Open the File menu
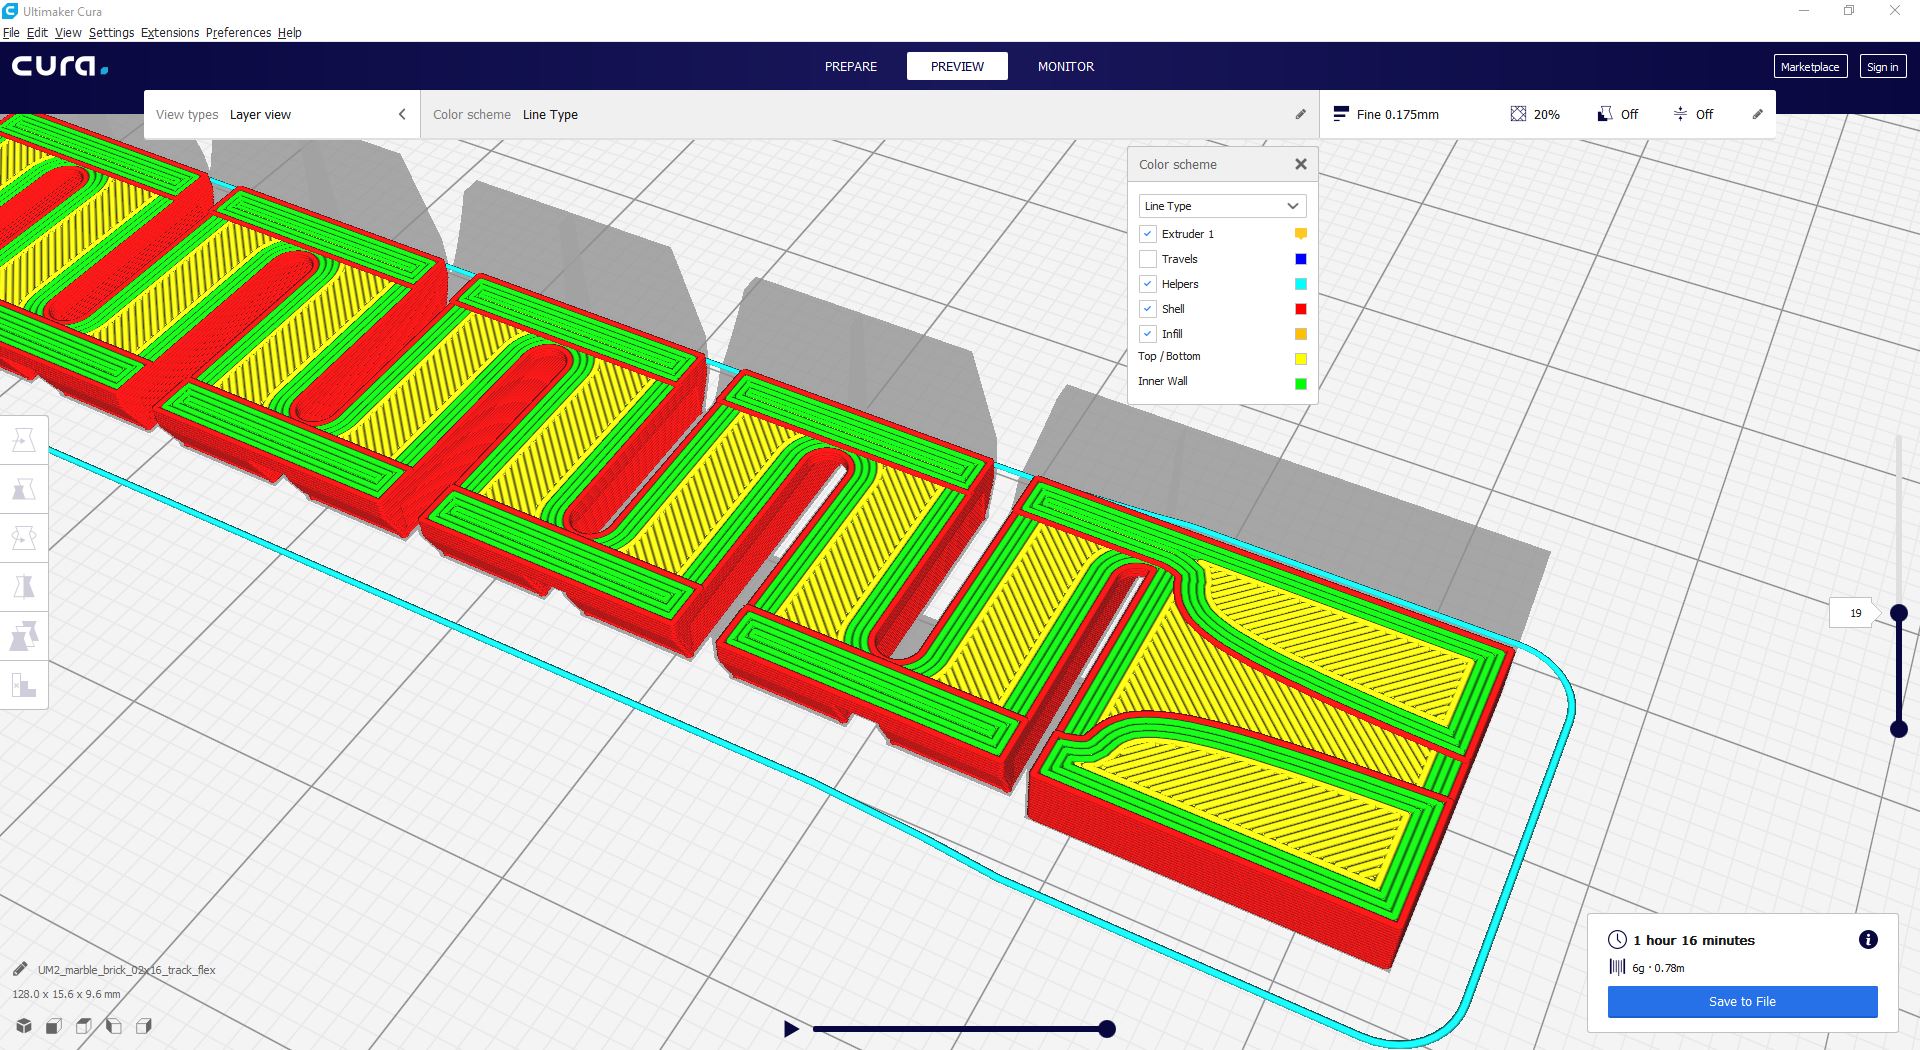 click(11, 32)
